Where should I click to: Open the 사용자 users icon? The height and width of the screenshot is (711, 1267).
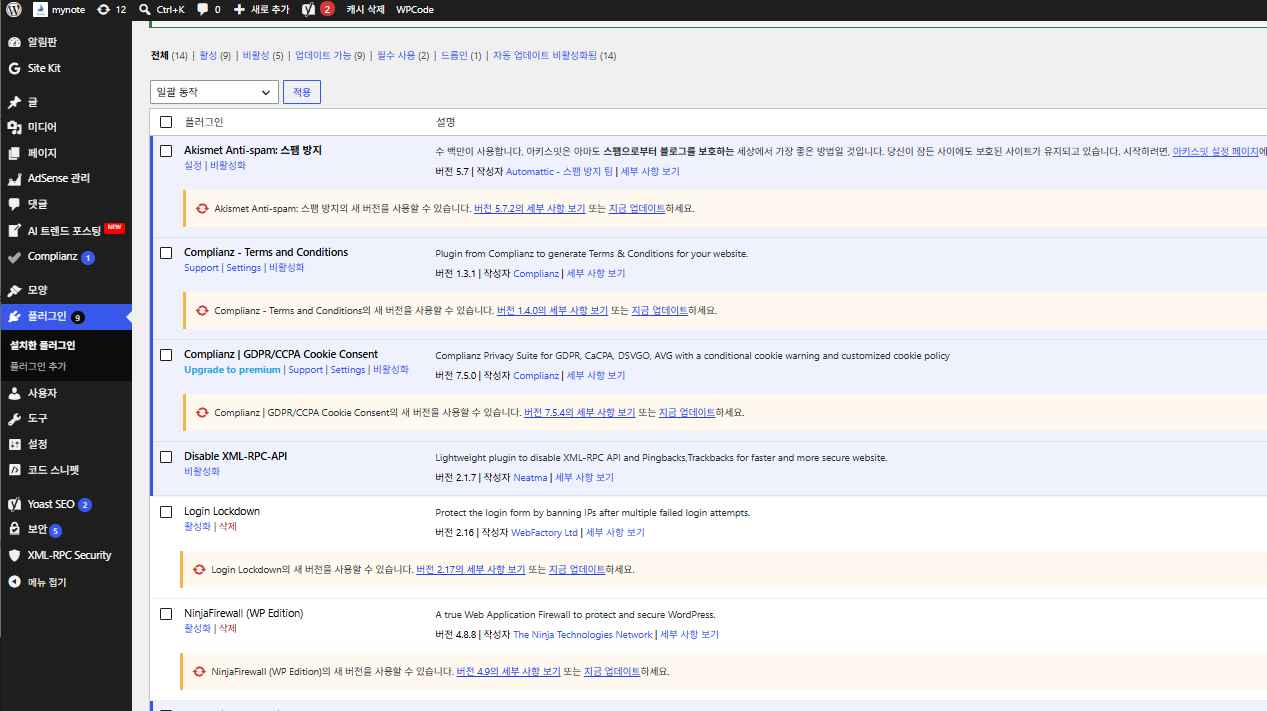[x=14, y=393]
